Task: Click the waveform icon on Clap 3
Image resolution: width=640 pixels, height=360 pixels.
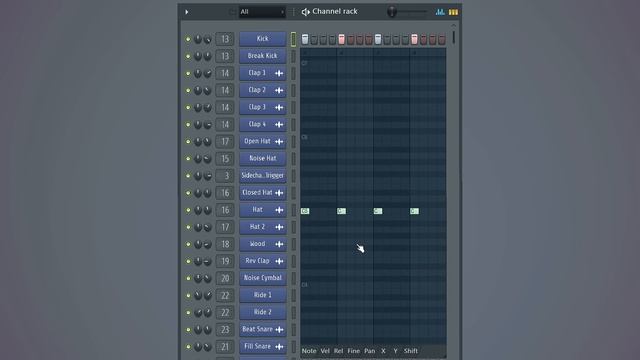Action: point(279,107)
